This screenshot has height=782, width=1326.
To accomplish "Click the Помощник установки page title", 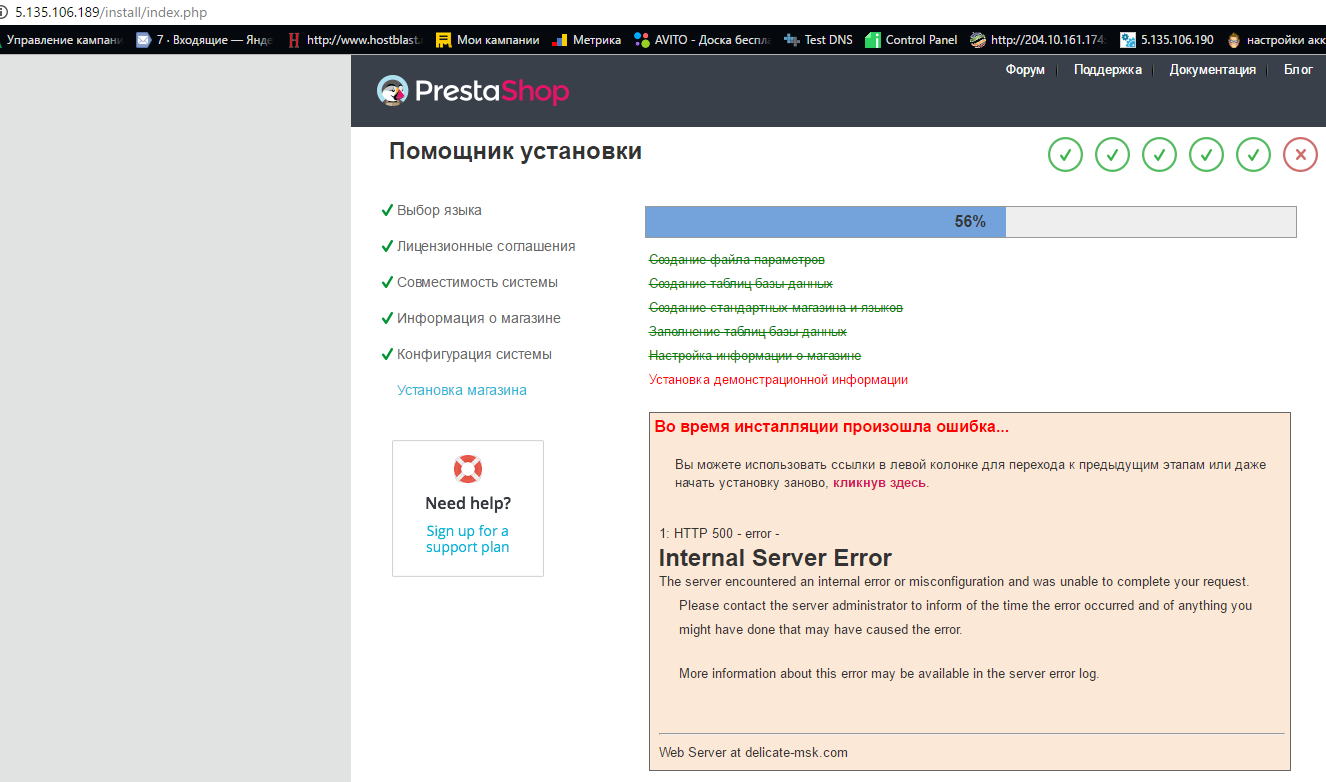I will coord(515,152).
